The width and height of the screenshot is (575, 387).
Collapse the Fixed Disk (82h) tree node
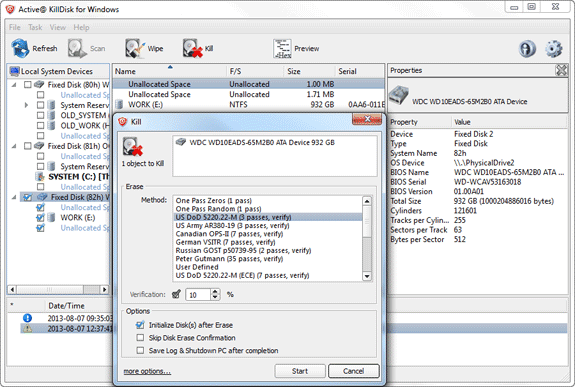coord(14,197)
